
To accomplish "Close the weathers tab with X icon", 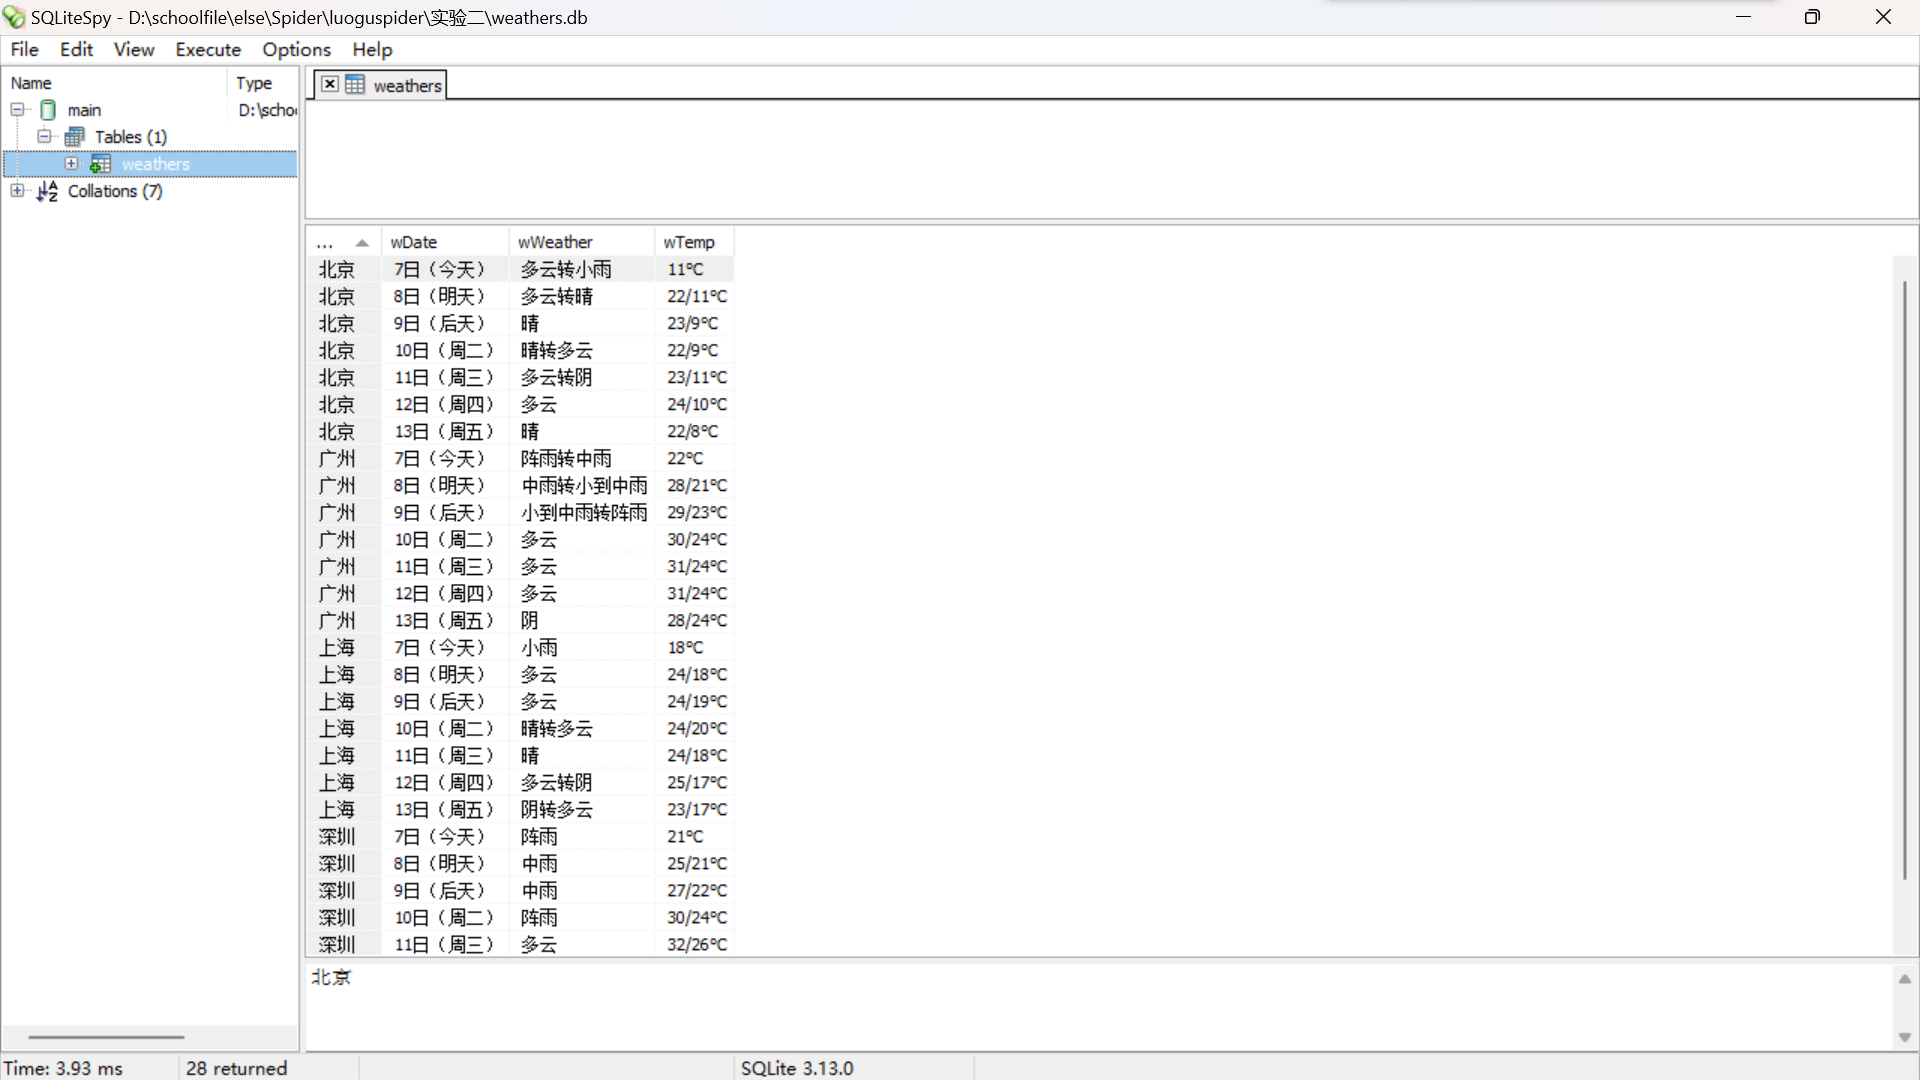I will tap(330, 85).
